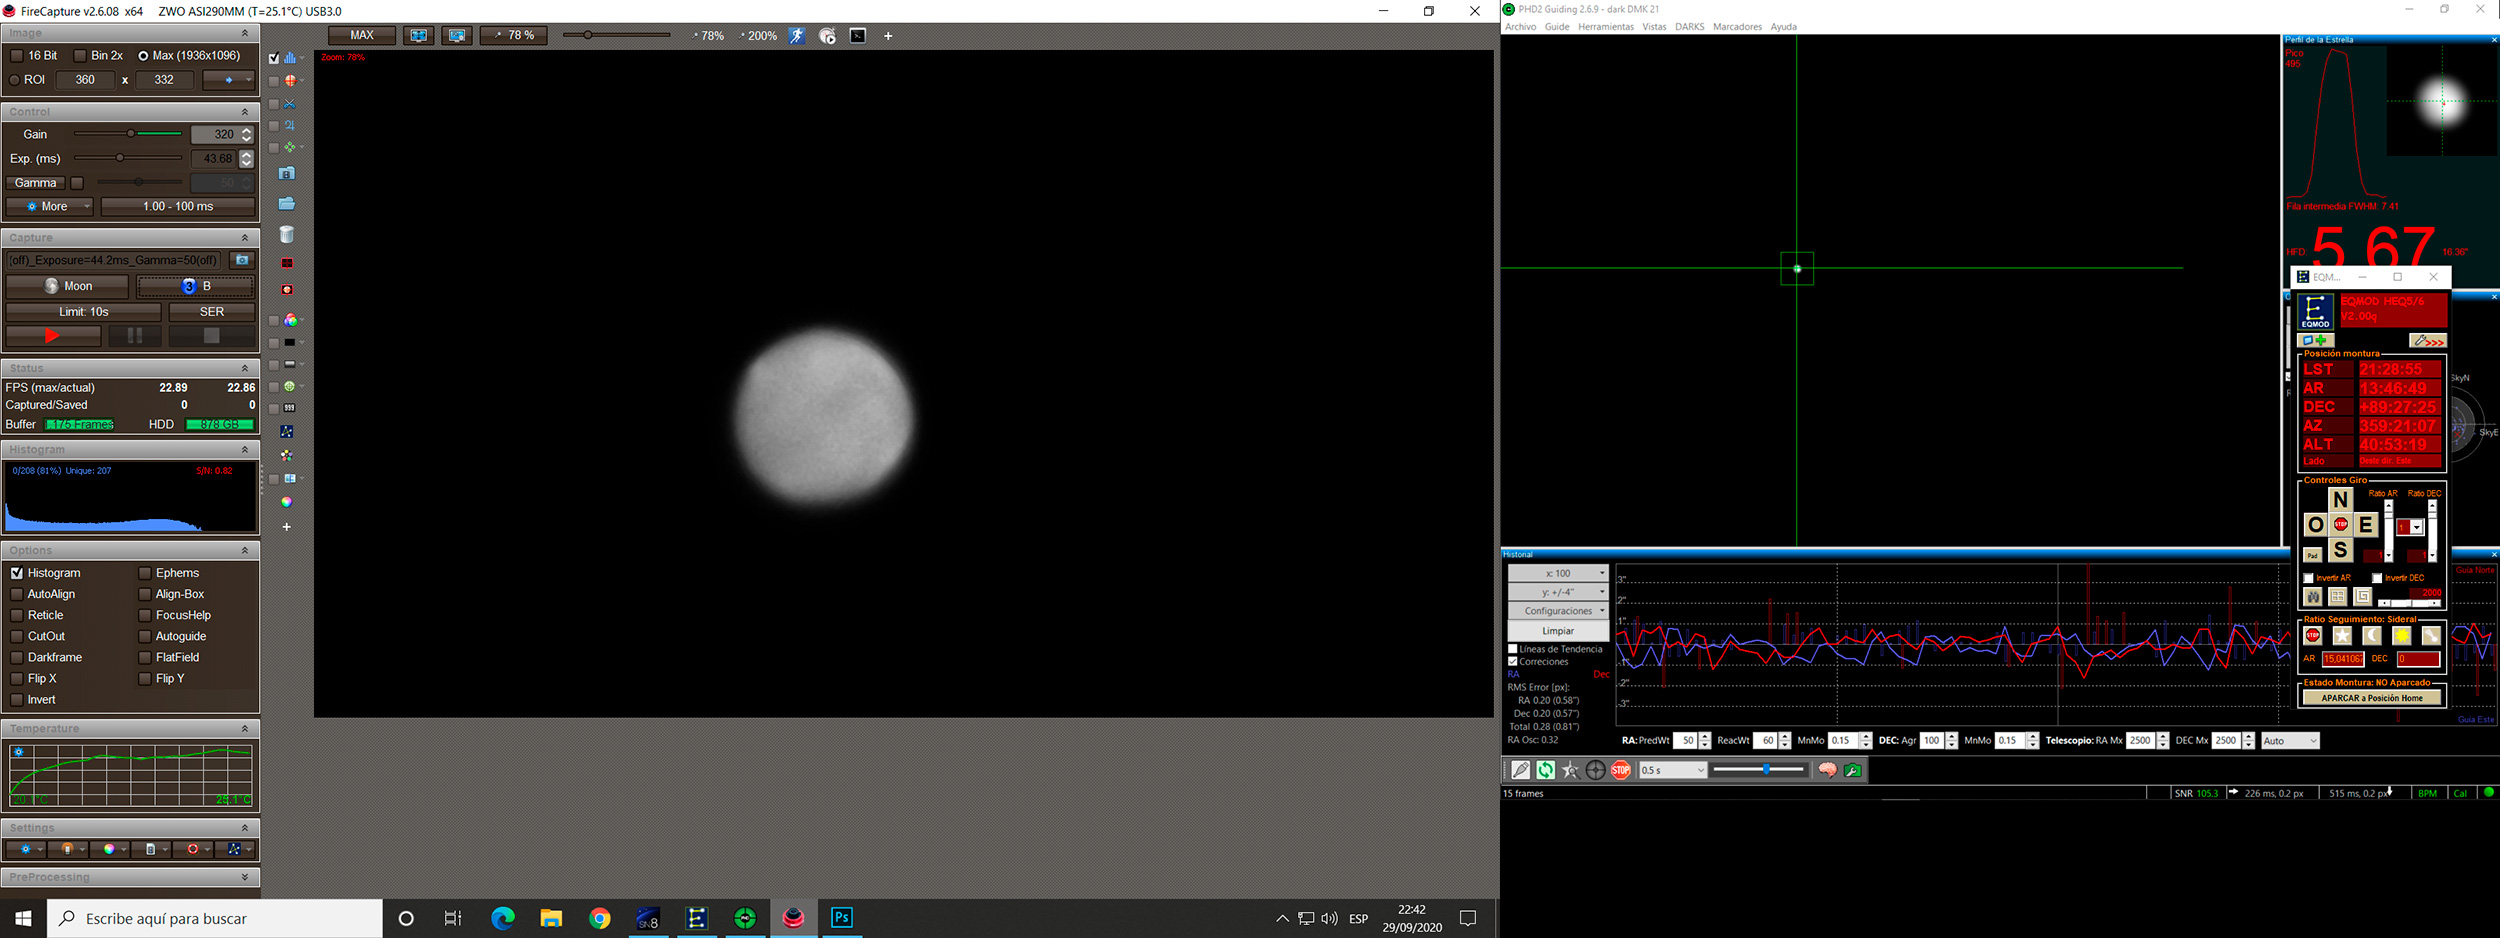Open PHD2 y: +/-4" scale dropdown
Viewport: 2500px width, 938px height.
1558,592
